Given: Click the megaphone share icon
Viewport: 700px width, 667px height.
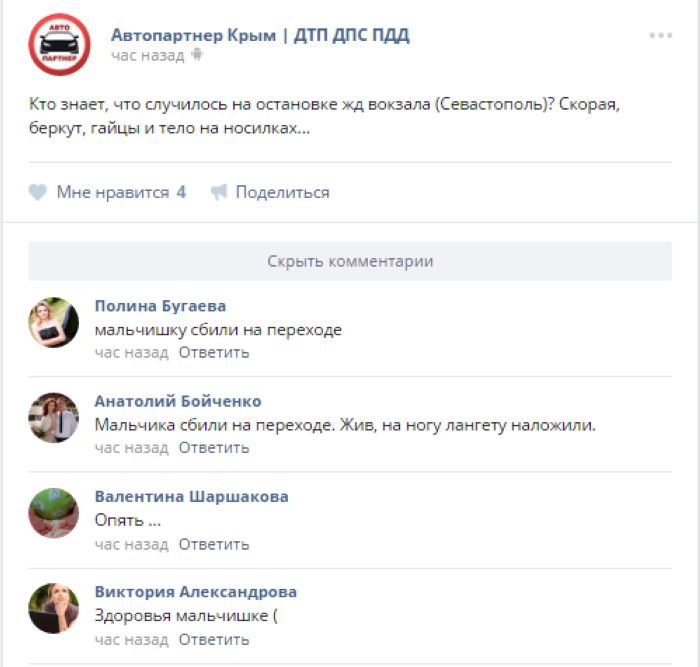Looking at the screenshot, I should (x=219, y=192).
